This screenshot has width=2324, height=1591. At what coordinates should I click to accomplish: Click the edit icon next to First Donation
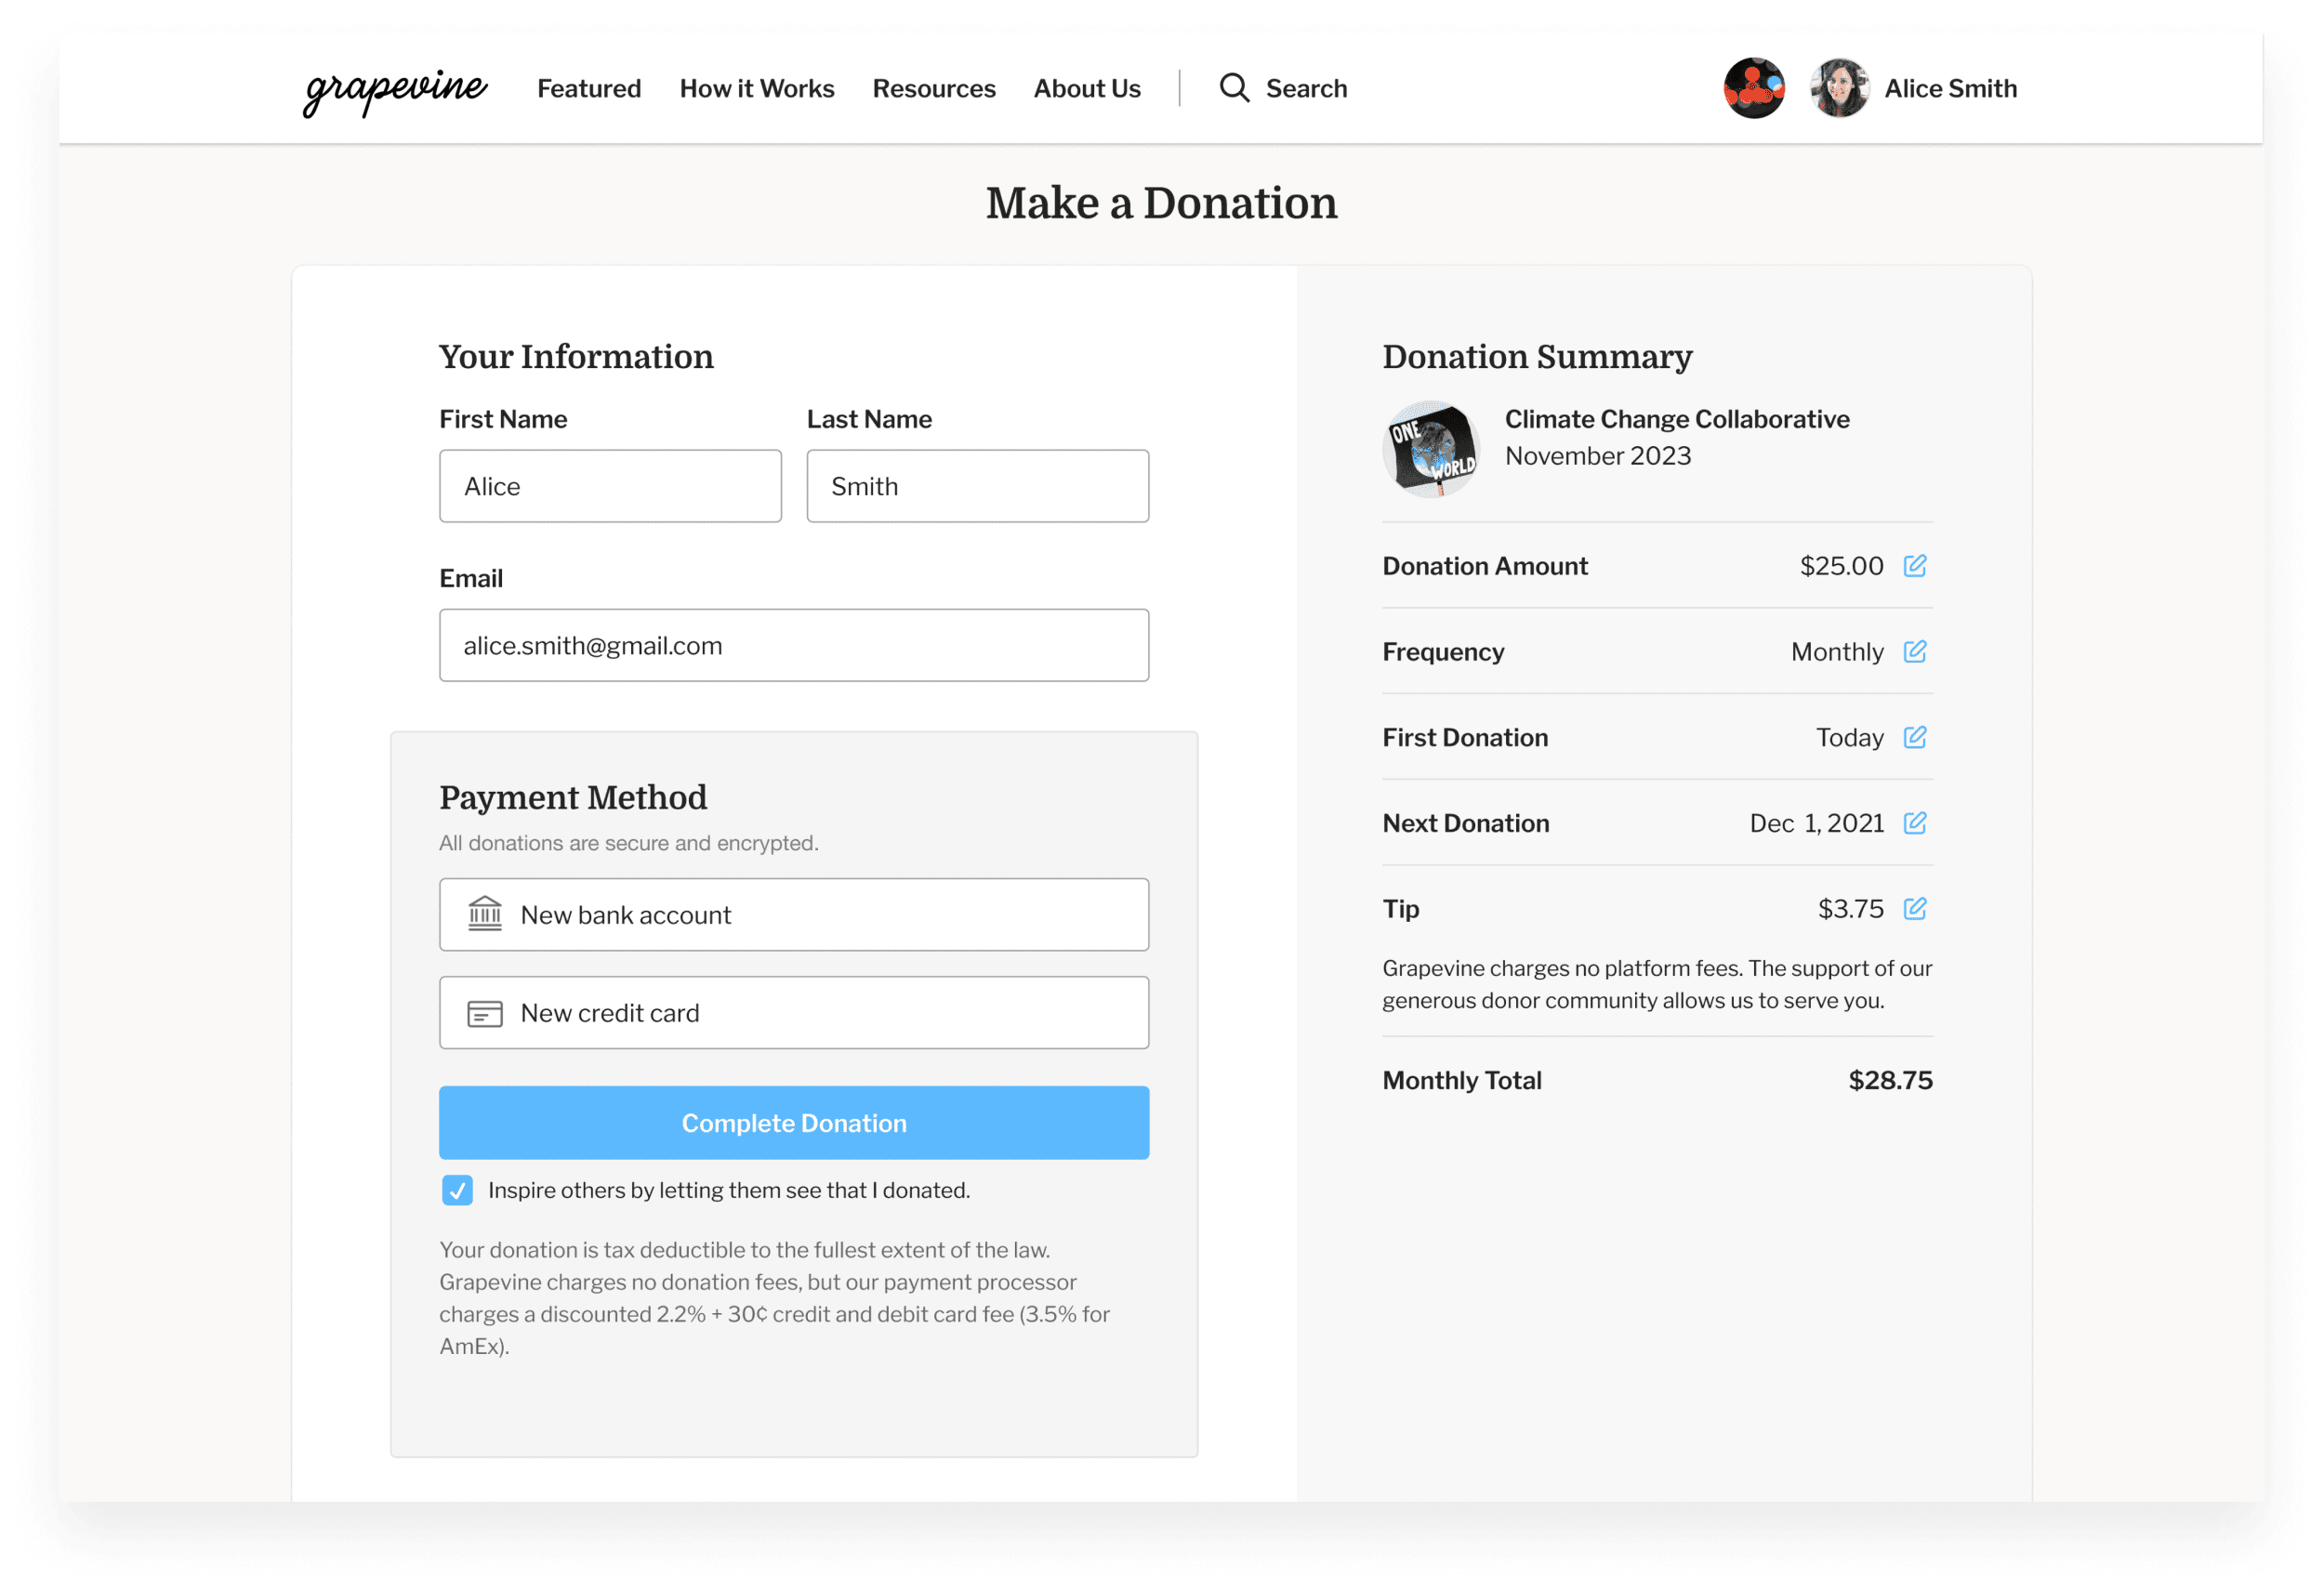(1916, 738)
